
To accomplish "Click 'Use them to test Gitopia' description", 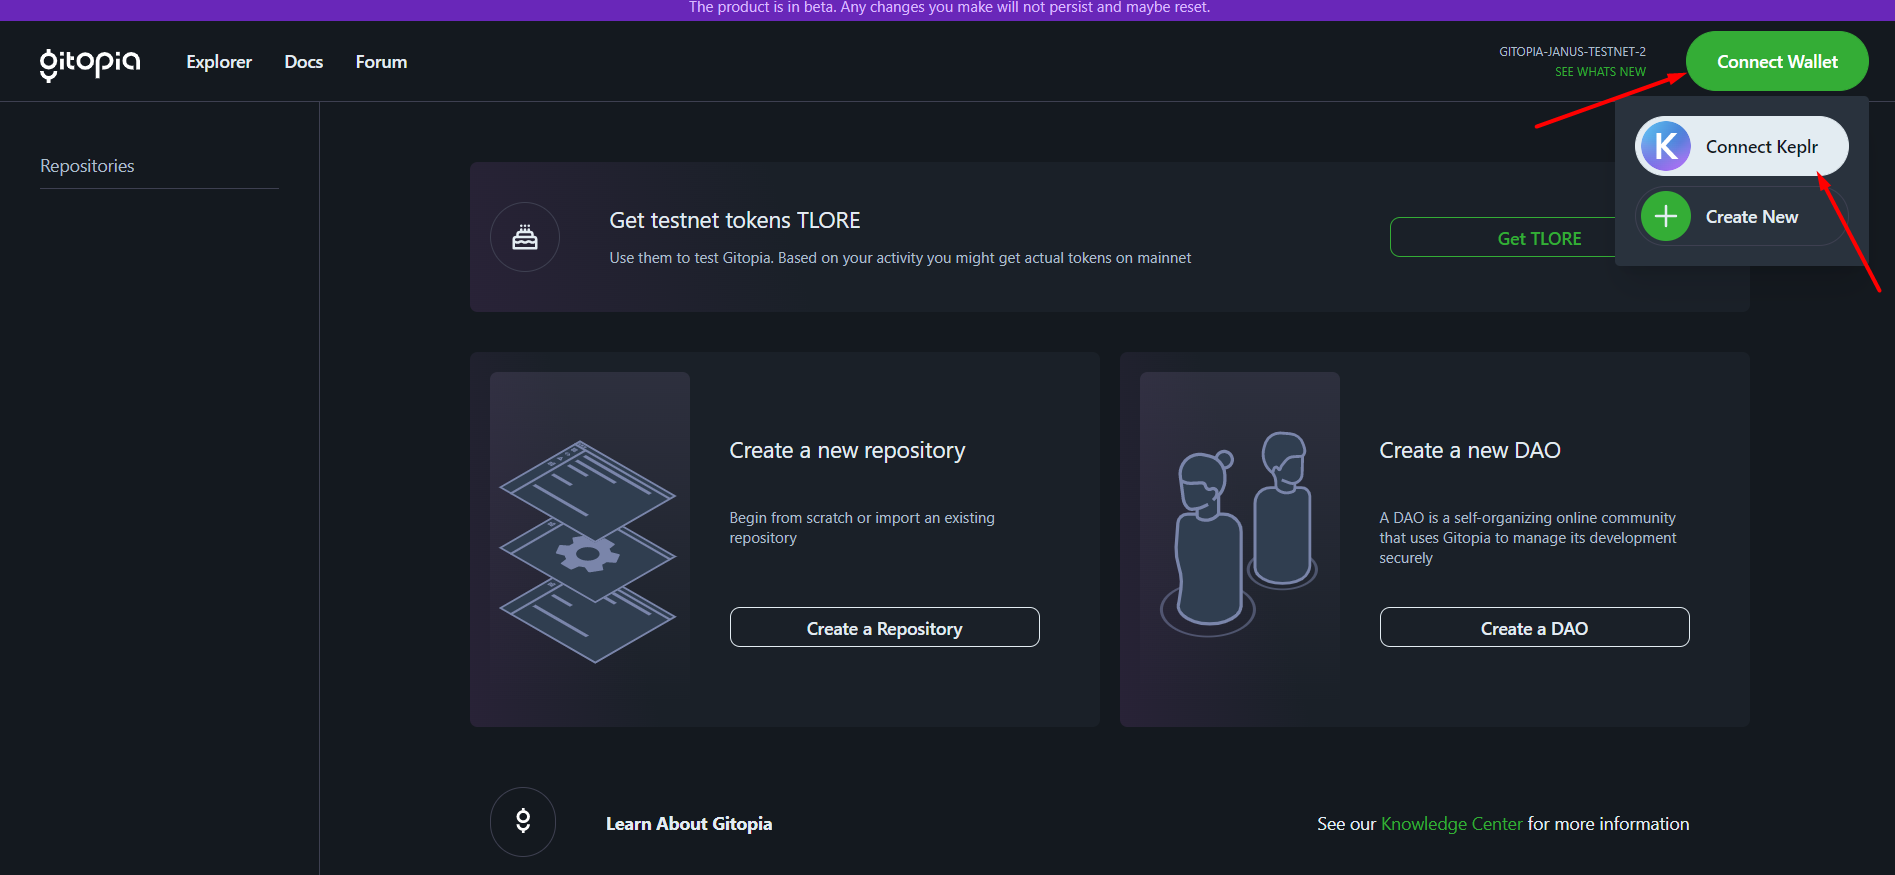I will (x=900, y=258).
